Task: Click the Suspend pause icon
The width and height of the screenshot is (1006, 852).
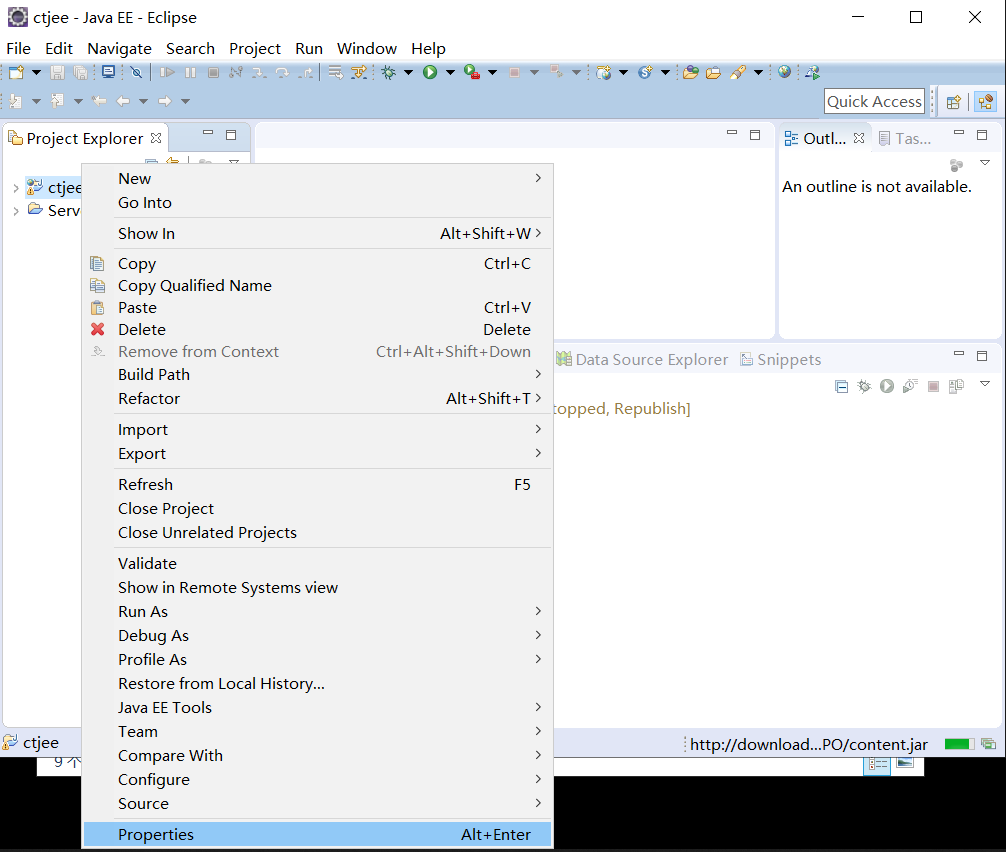Action: pyautogui.click(x=191, y=72)
